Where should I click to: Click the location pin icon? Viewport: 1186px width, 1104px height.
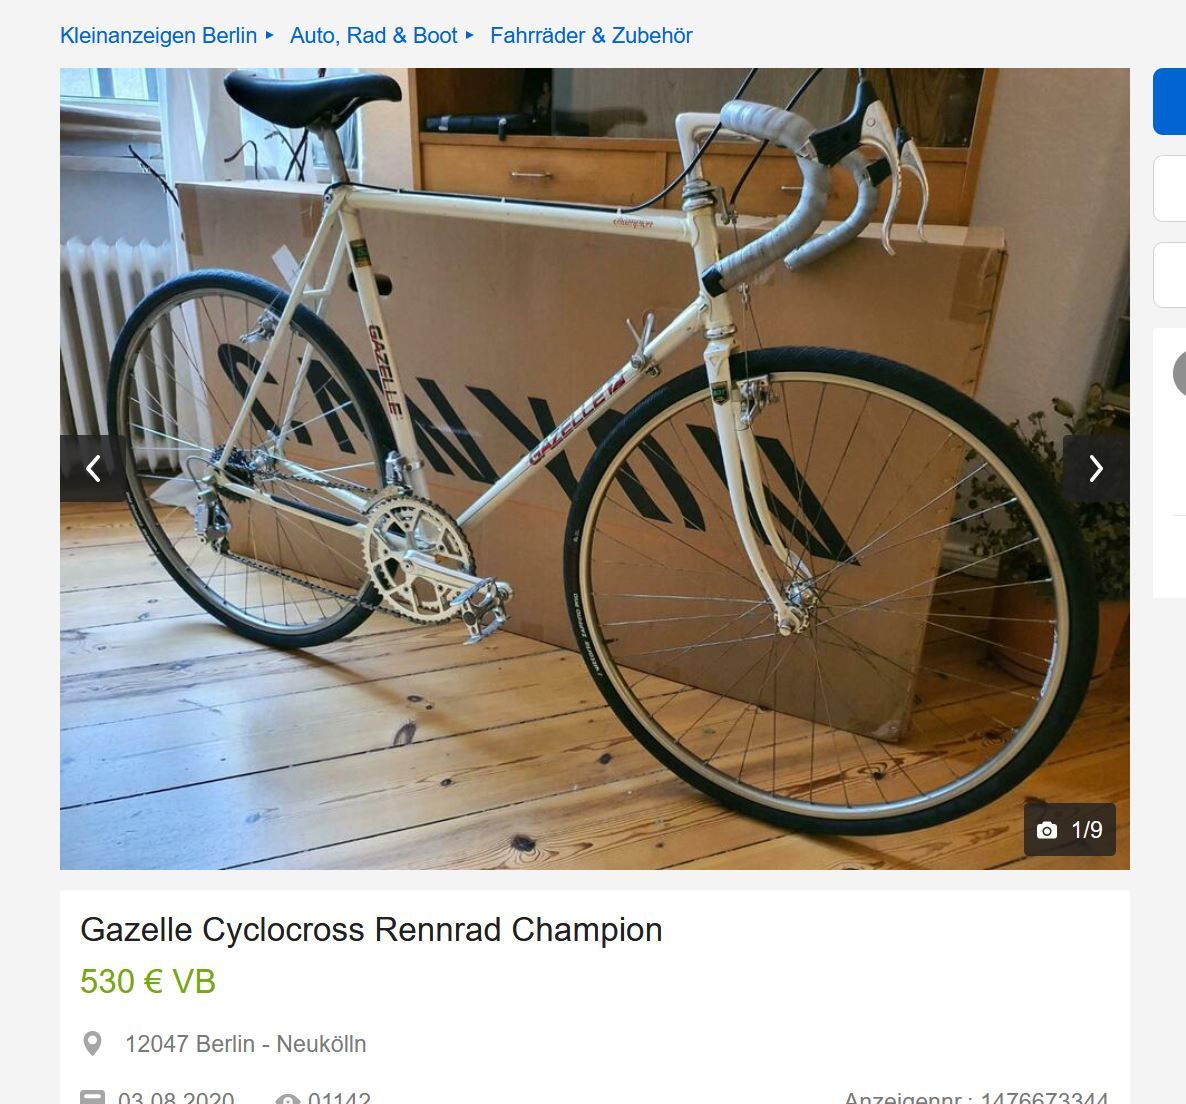click(92, 1044)
